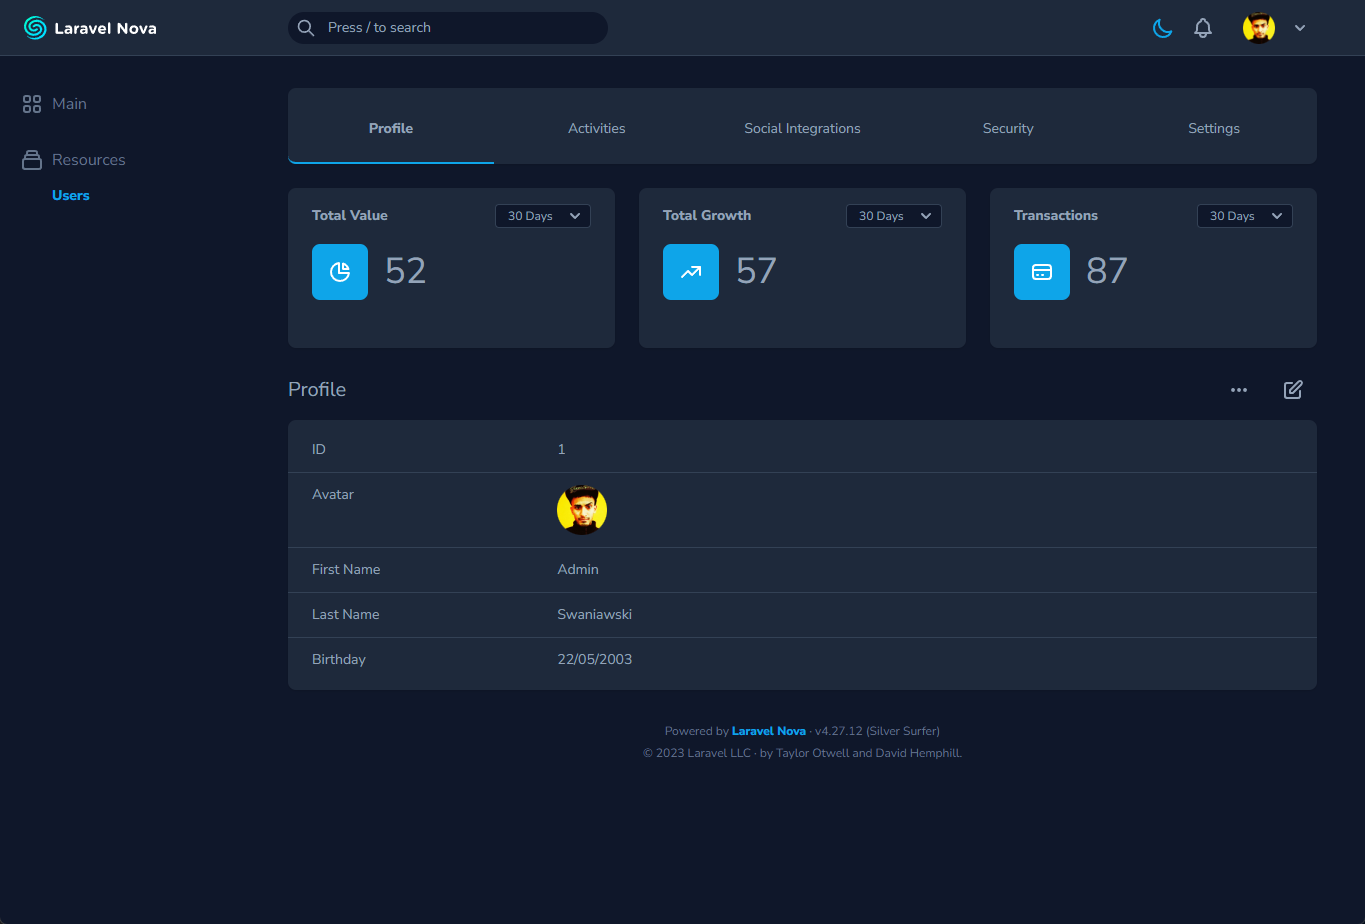Click the Resources sidebar icon
The image size is (1365, 924).
point(30,159)
